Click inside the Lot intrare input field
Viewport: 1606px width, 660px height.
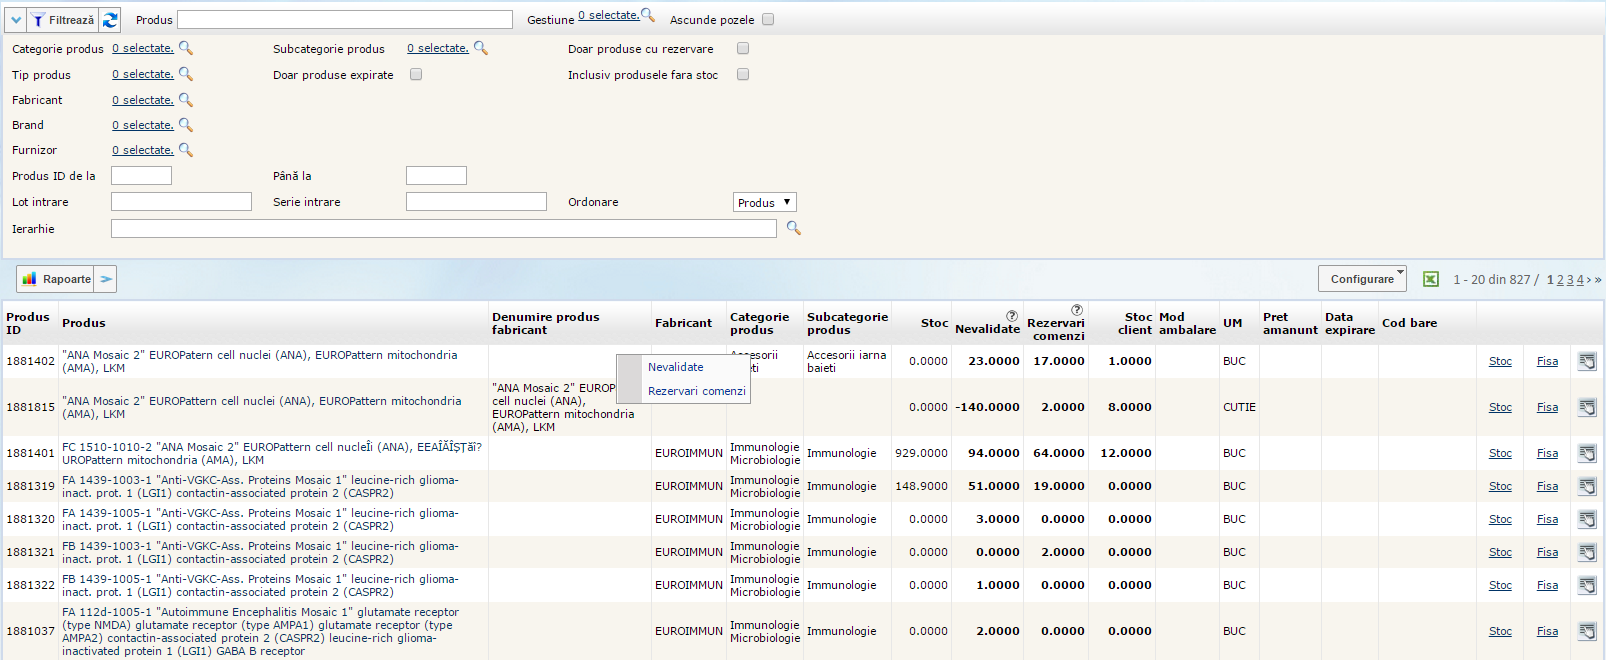tap(181, 202)
